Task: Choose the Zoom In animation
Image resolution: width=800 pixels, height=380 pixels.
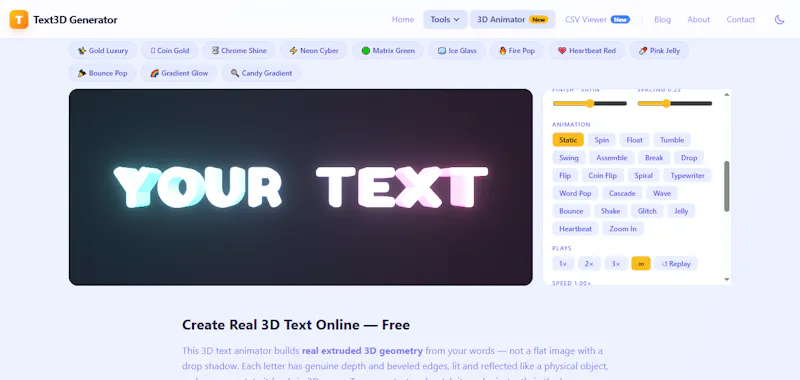Action: [623, 229]
